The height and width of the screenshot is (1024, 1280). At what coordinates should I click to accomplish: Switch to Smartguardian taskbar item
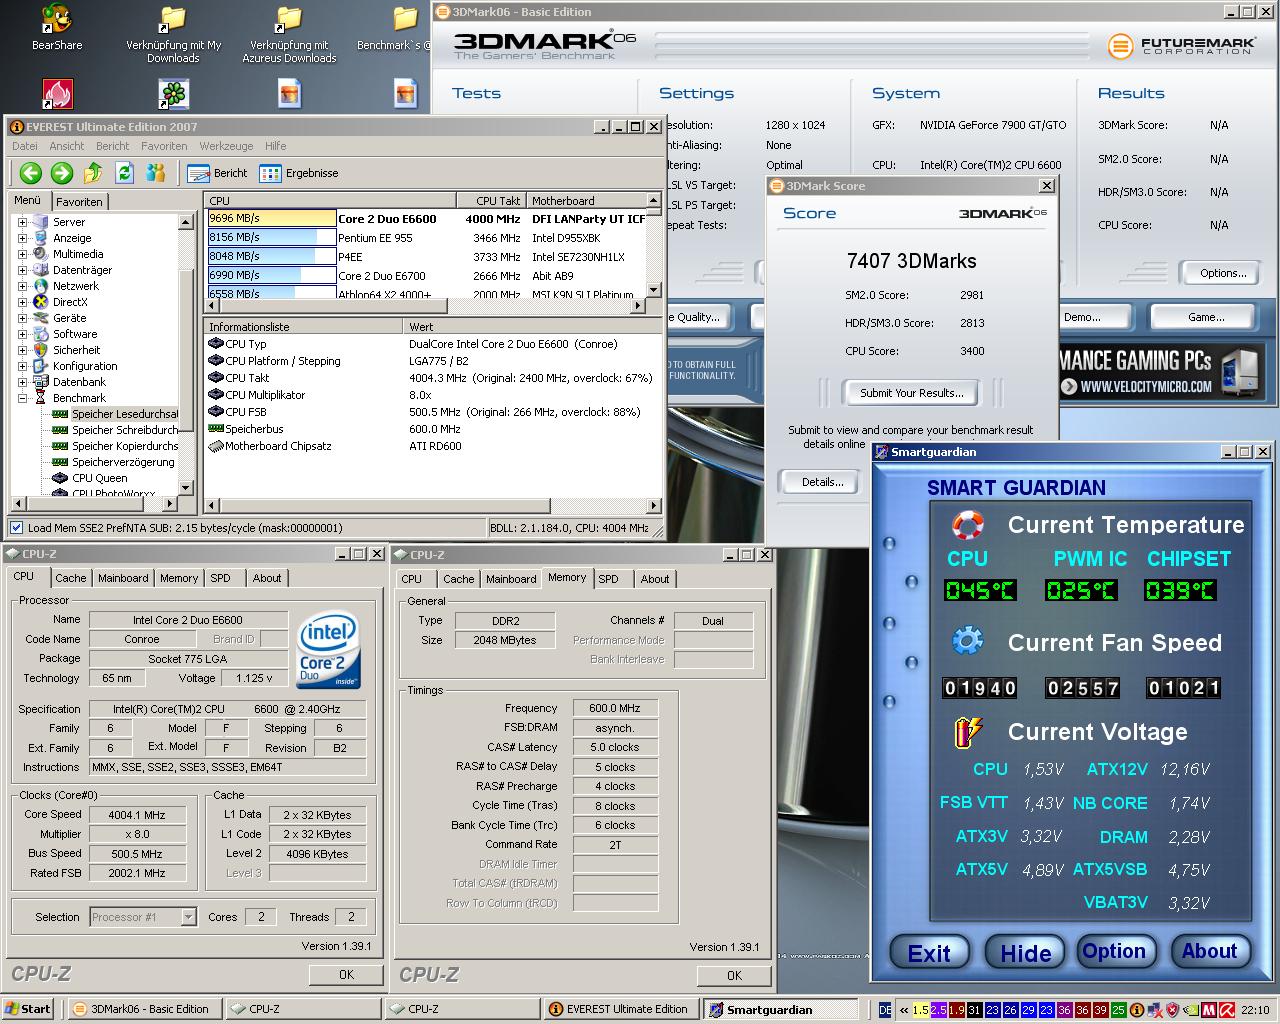(x=780, y=1009)
